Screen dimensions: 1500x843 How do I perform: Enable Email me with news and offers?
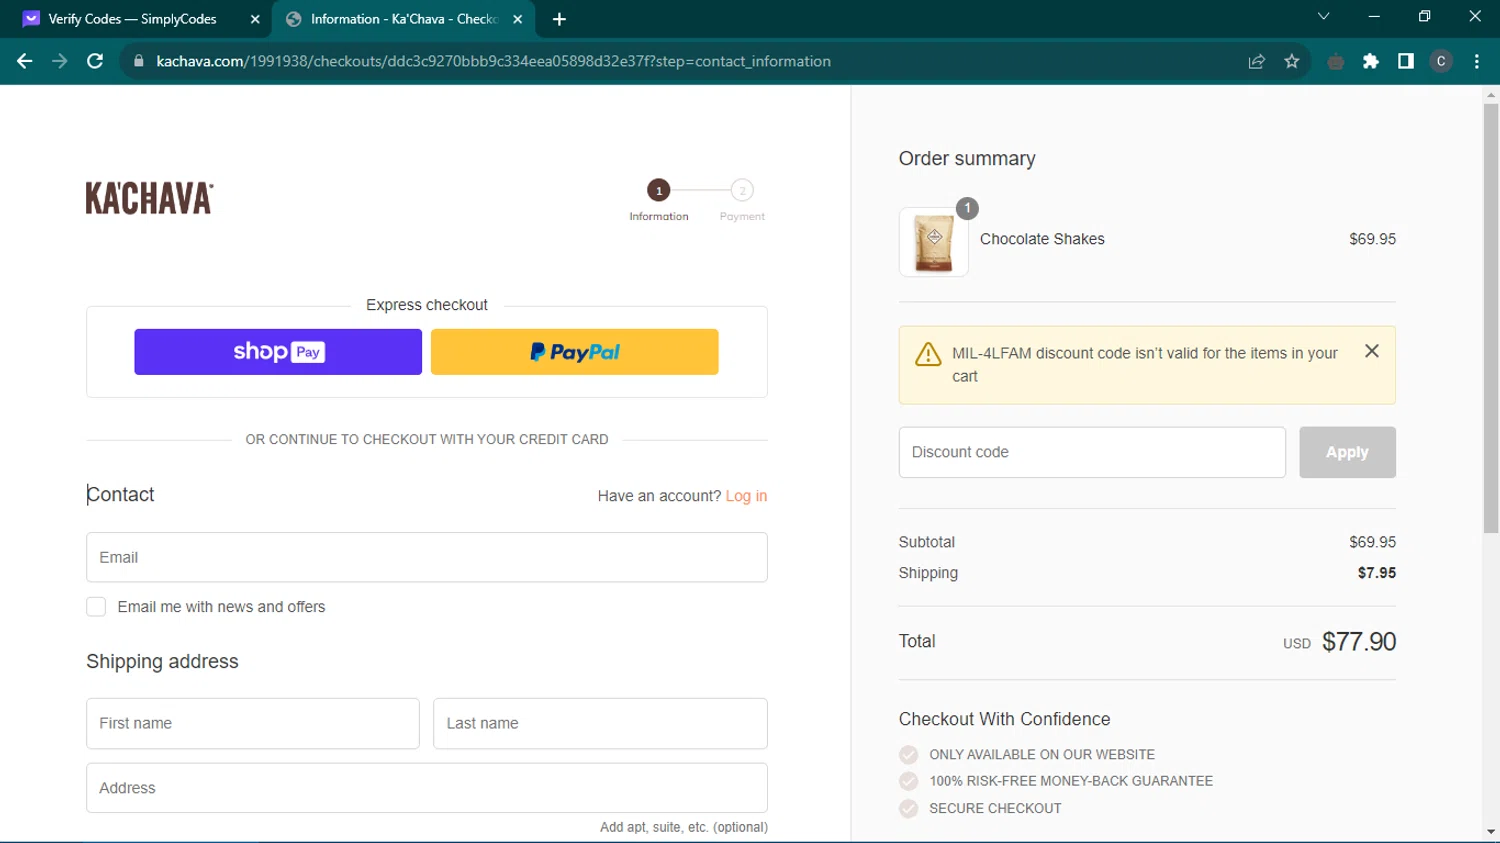(x=96, y=607)
